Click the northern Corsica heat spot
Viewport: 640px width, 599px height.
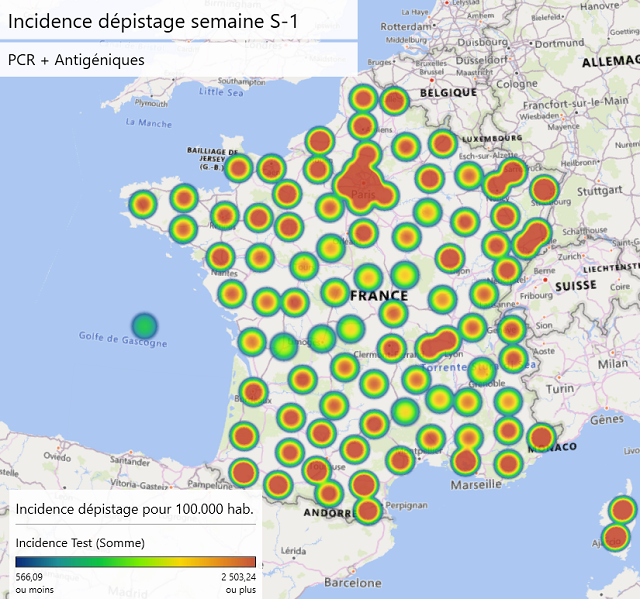pyautogui.click(x=623, y=511)
